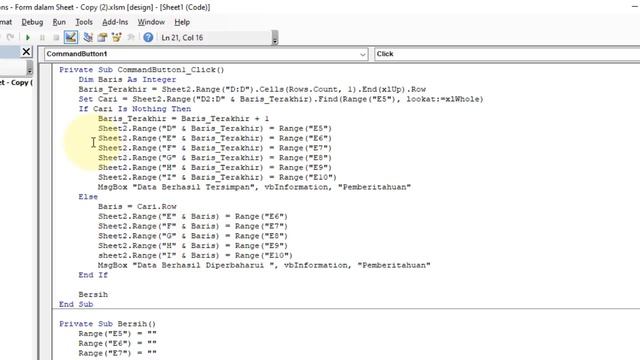Open the Help menu
Viewport: 640px width, 360px height.
point(182,22)
